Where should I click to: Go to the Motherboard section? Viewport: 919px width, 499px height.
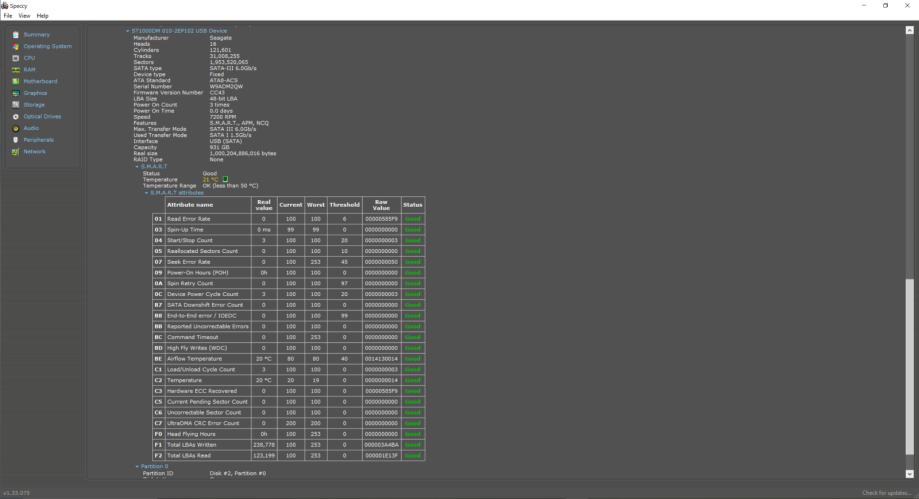40,82
